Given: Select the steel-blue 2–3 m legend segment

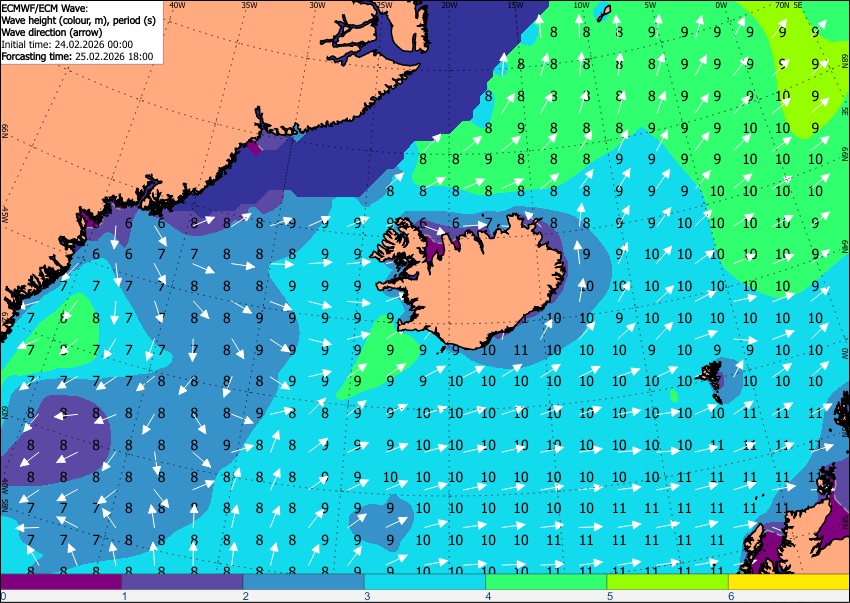Looking at the screenshot, I should [304, 582].
